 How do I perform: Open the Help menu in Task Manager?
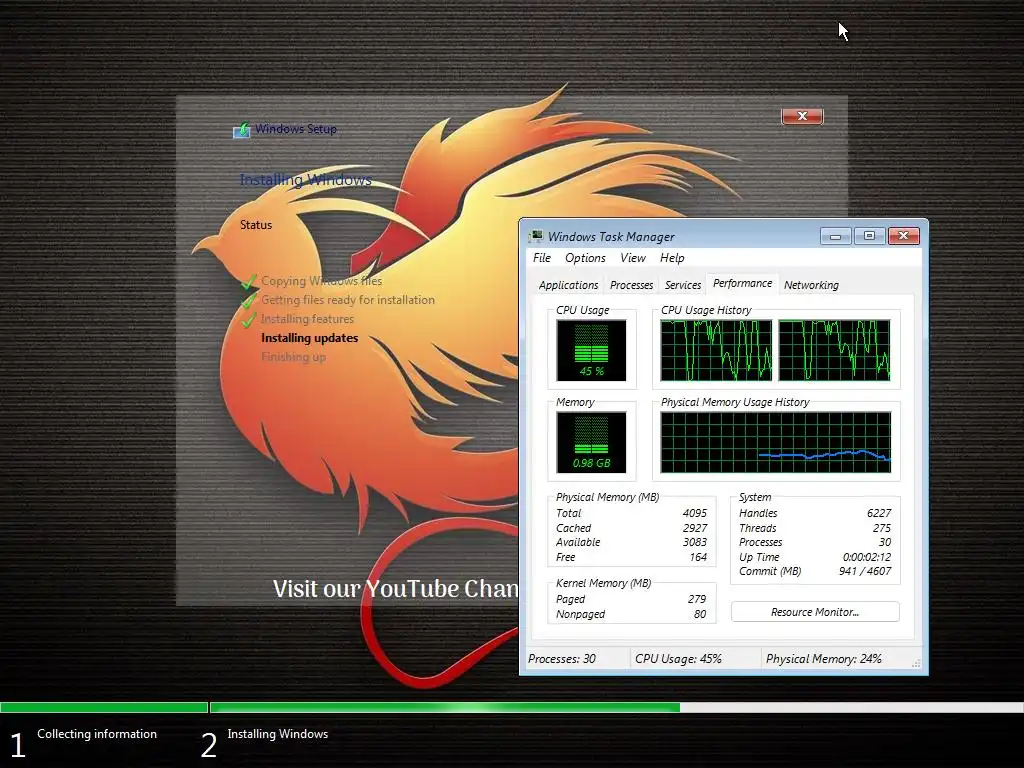(x=672, y=258)
